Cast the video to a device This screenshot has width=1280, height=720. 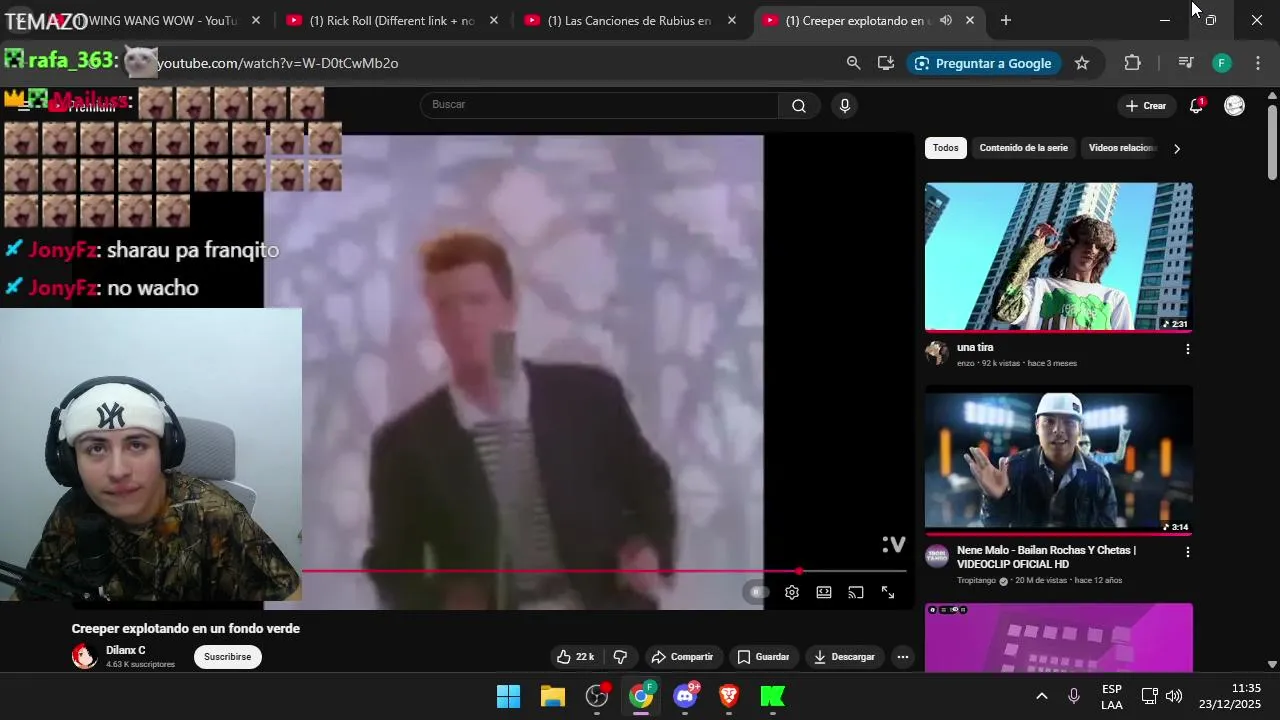click(856, 592)
